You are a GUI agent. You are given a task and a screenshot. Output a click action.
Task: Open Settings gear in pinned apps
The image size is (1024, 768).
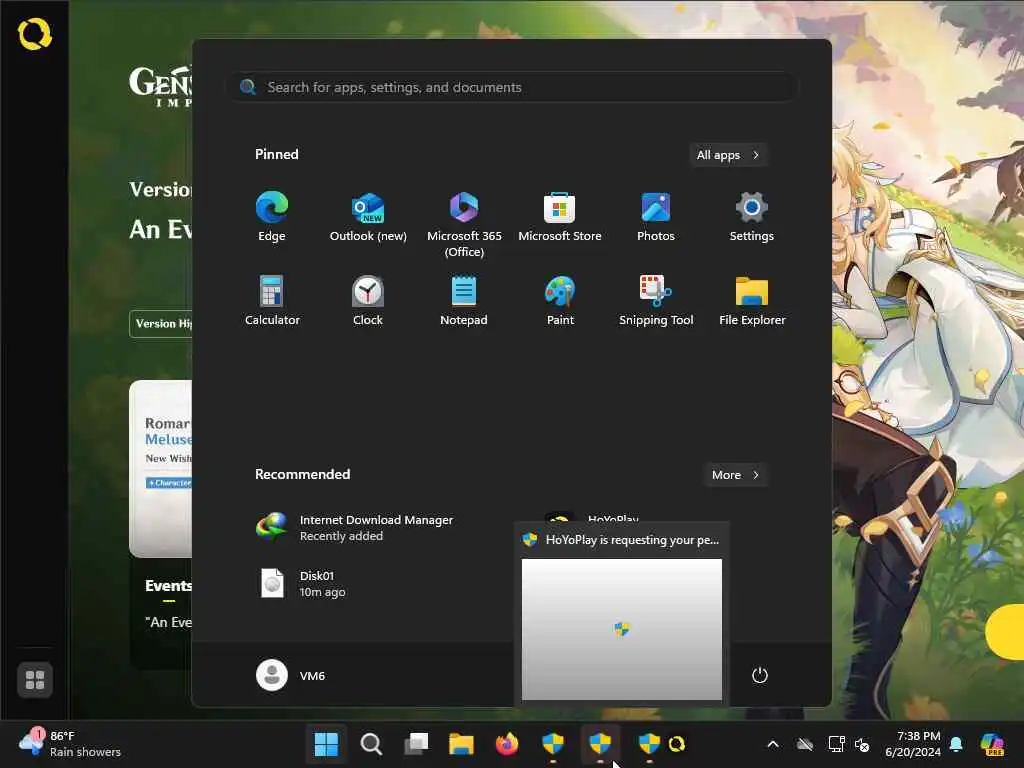[752, 217]
